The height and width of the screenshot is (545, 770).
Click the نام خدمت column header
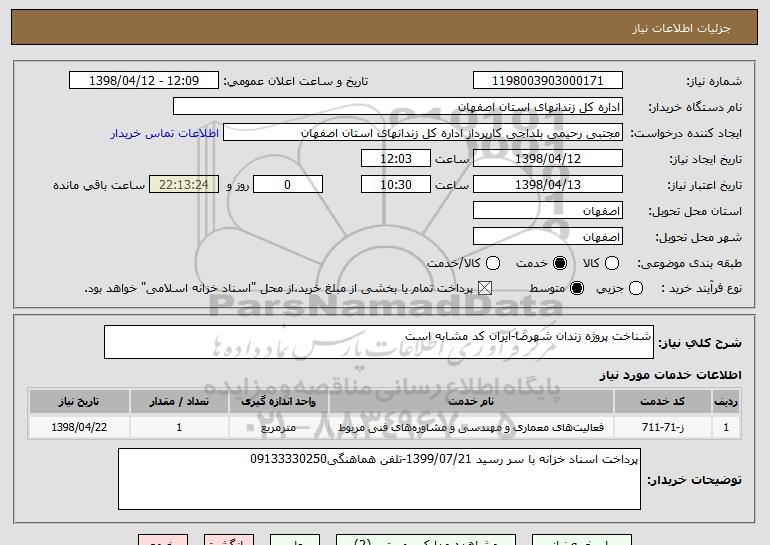click(x=471, y=402)
